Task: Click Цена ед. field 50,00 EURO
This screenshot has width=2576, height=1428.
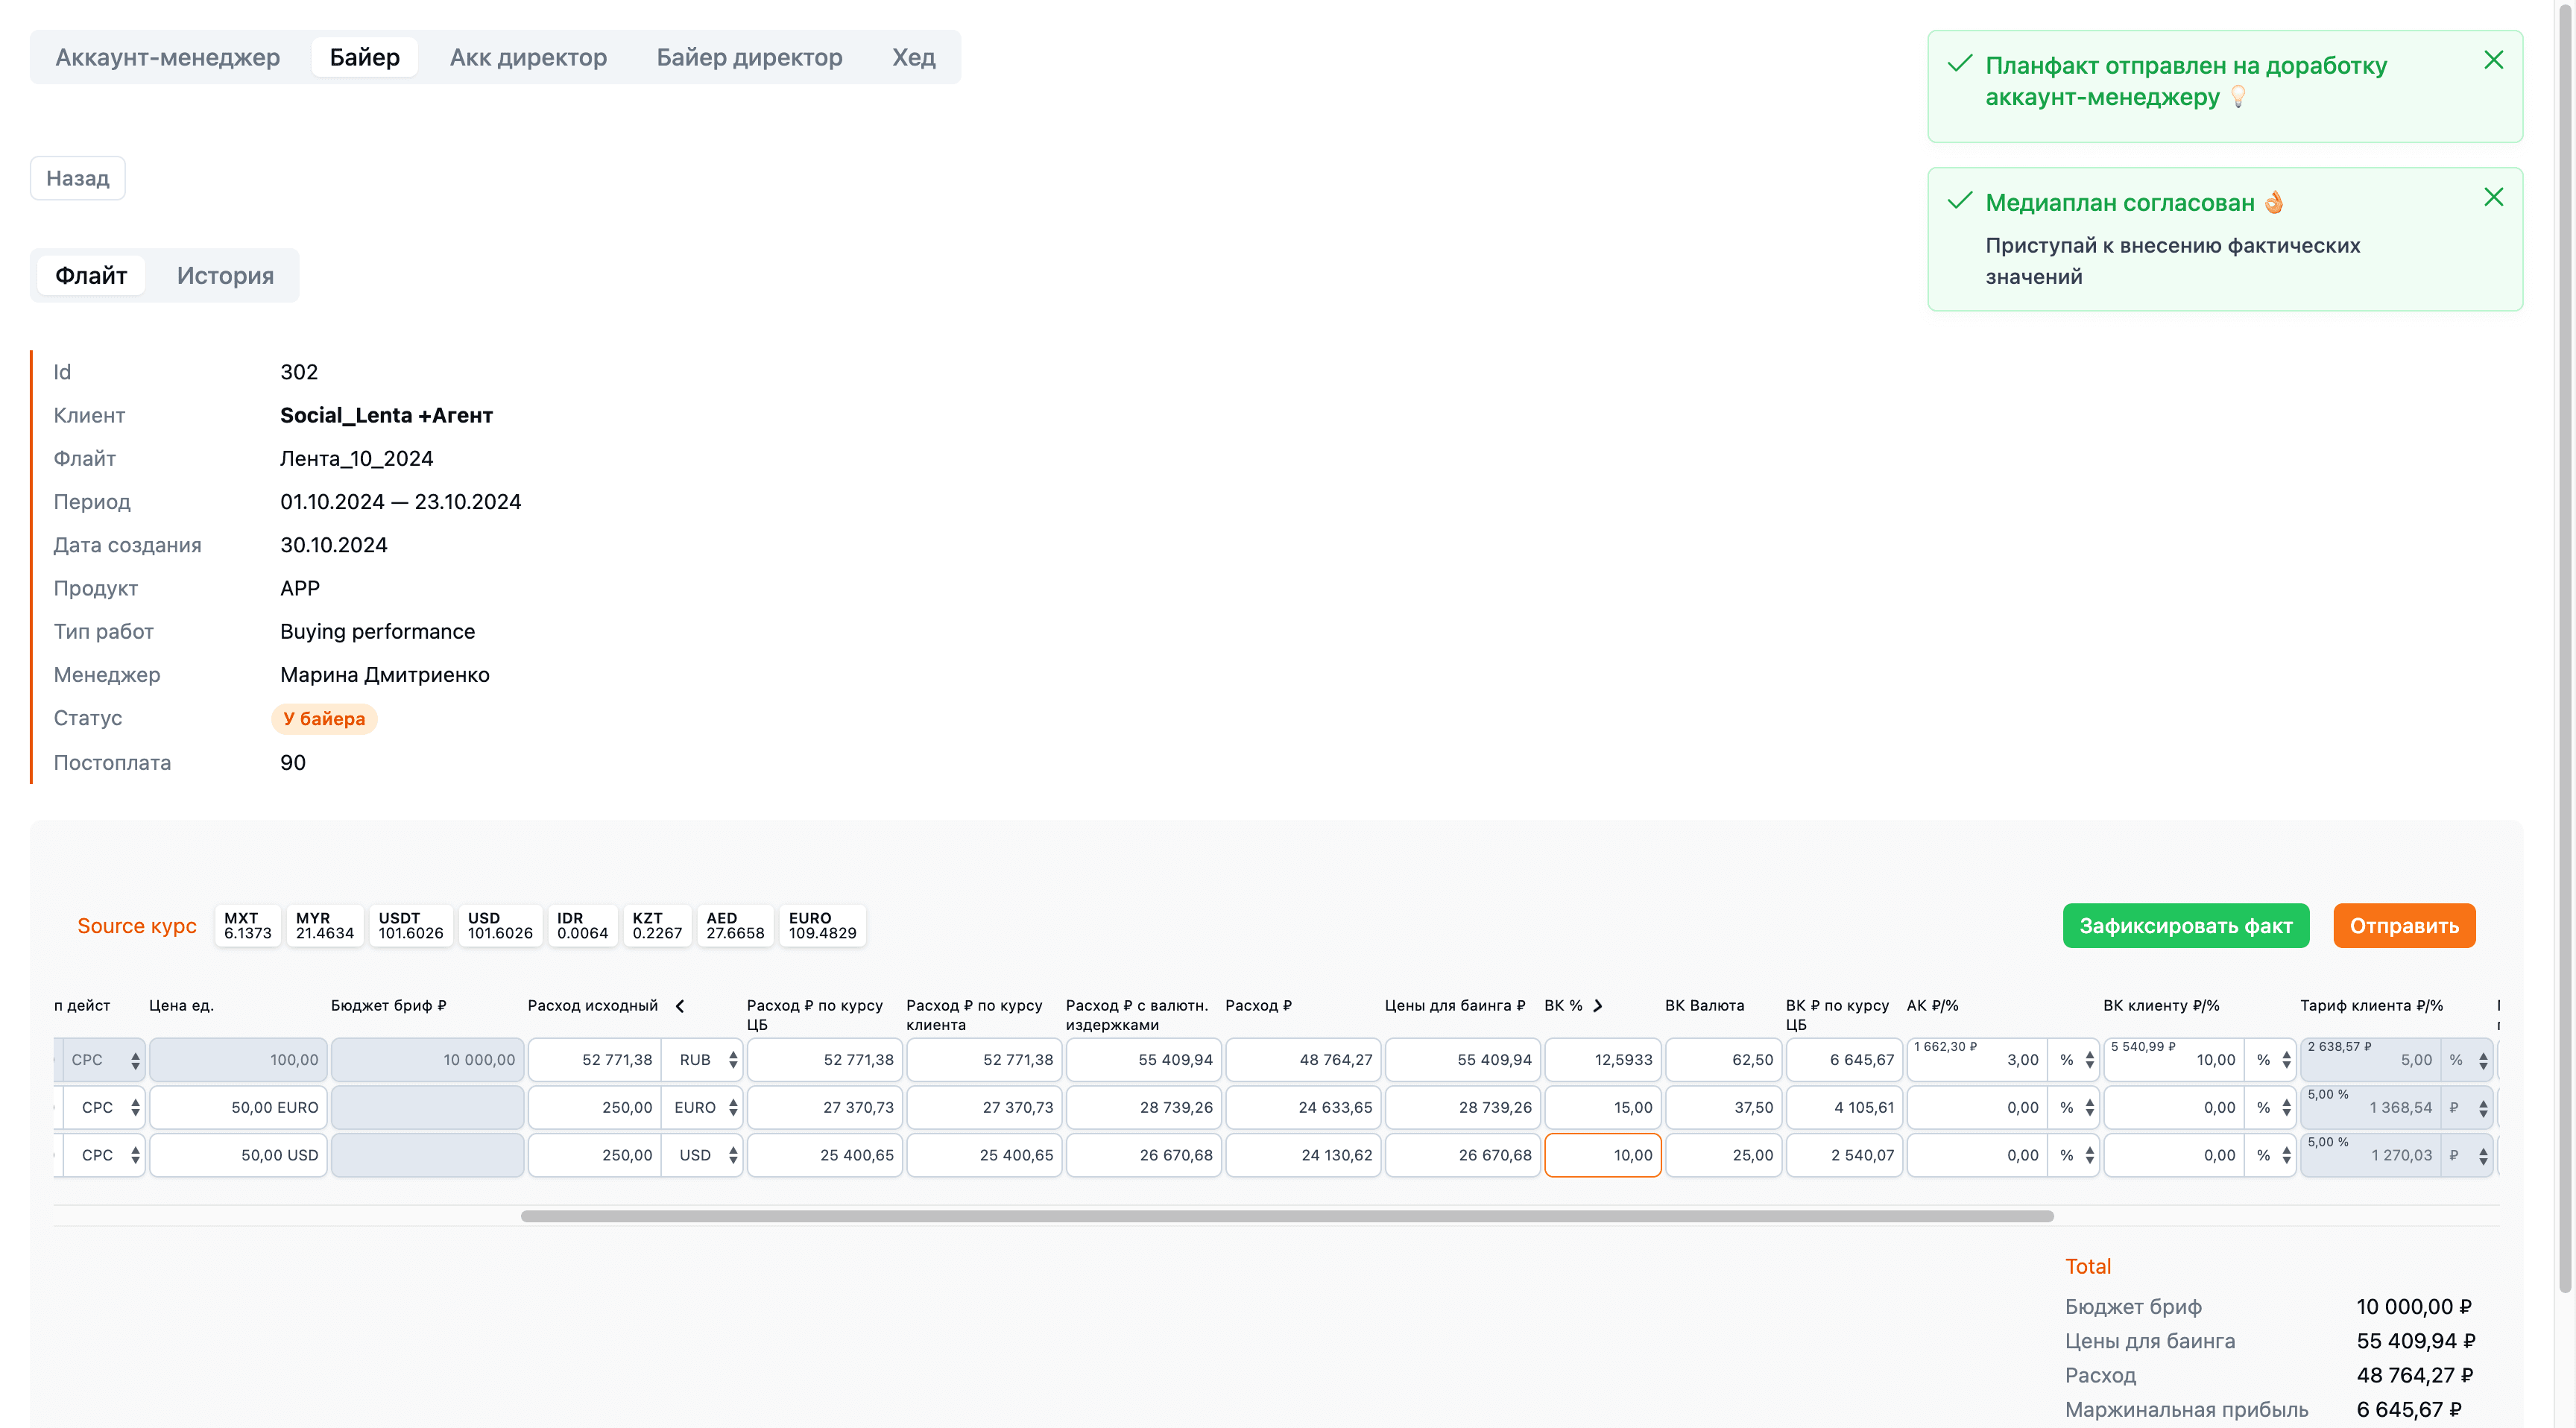Action: [x=238, y=1107]
